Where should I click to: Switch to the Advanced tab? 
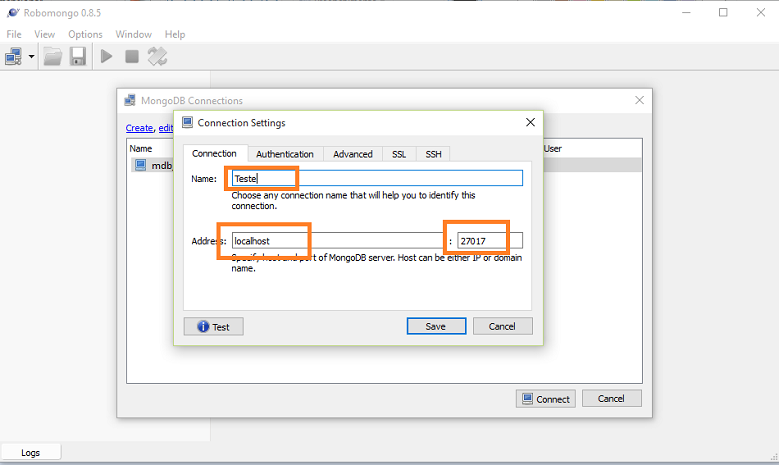pyautogui.click(x=353, y=154)
